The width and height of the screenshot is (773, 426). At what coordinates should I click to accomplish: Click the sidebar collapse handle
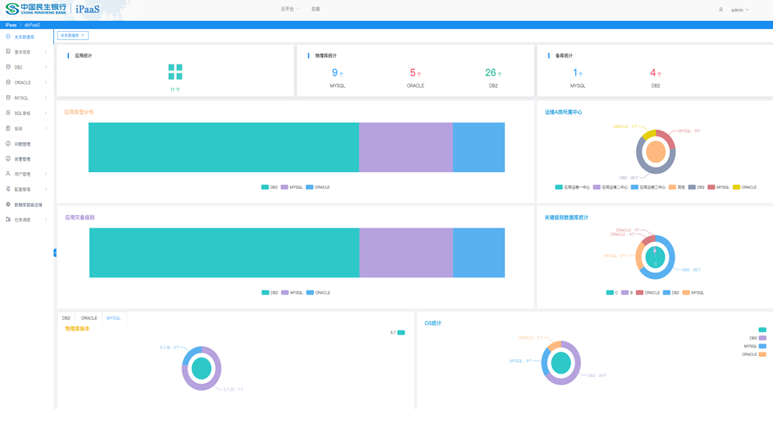click(x=55, y=252)
